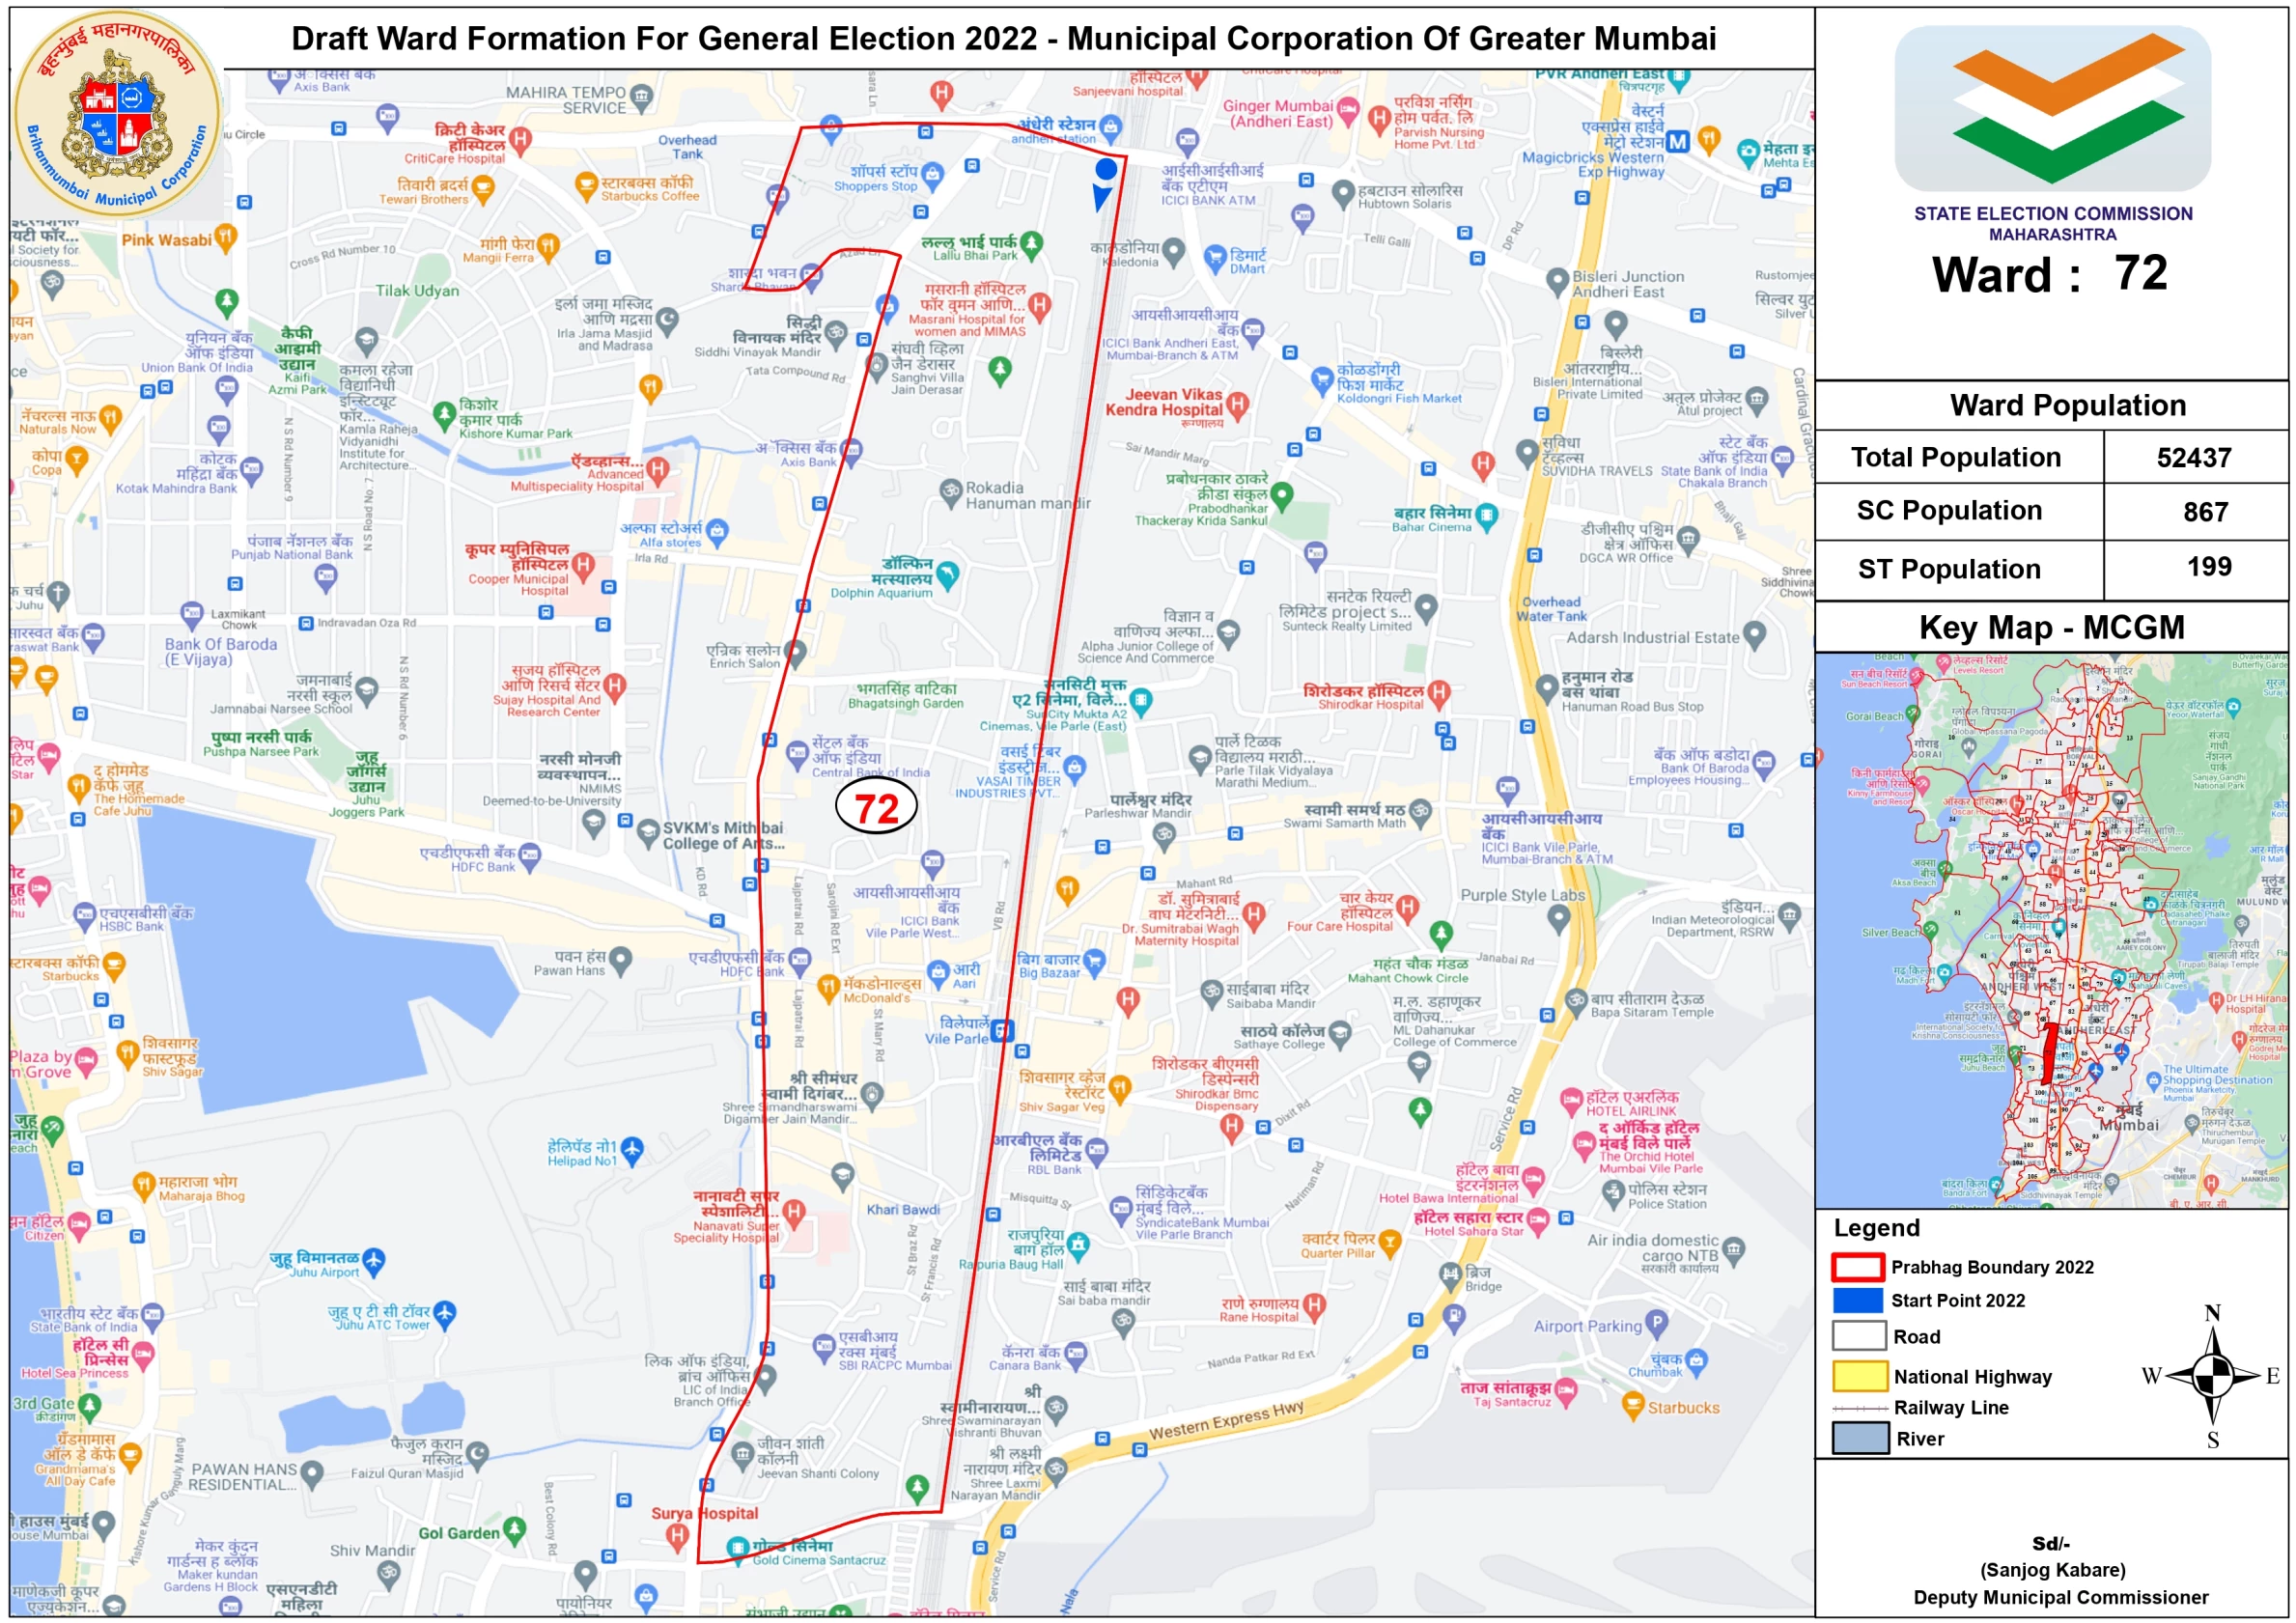Click the Juhu Airport plane icon
This screenshot has height=1623, width=2296.
(x=374, y=1260)
